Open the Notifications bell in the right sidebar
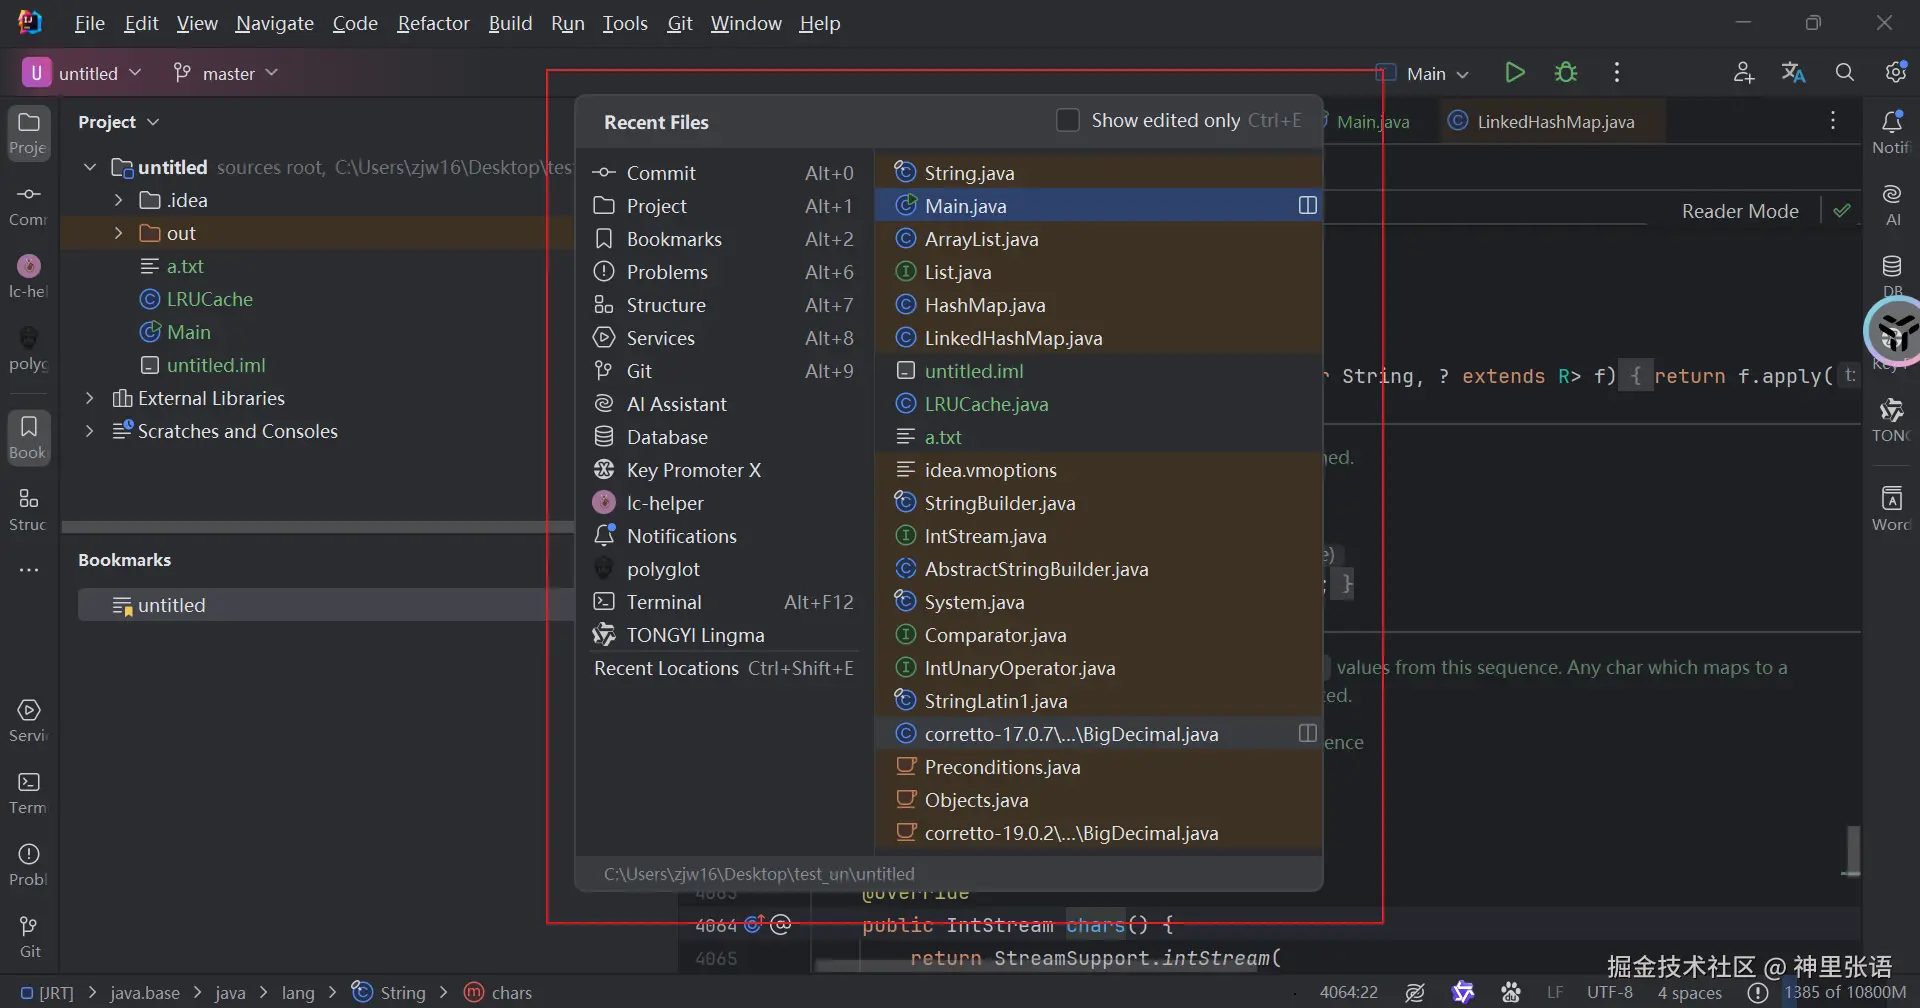This screenshot has height=1008, width=1920. [1891, 133]
